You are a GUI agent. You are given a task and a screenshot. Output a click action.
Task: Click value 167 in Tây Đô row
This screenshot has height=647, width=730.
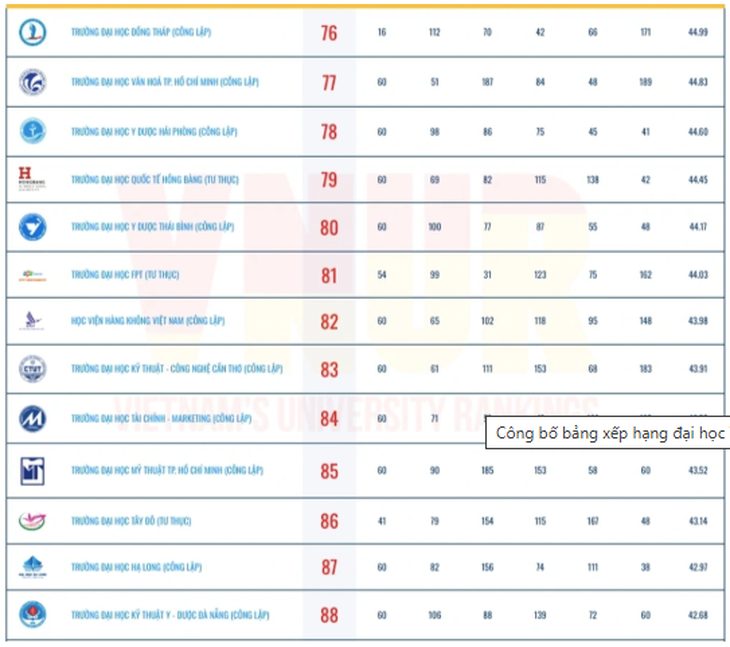coord(593,521)
